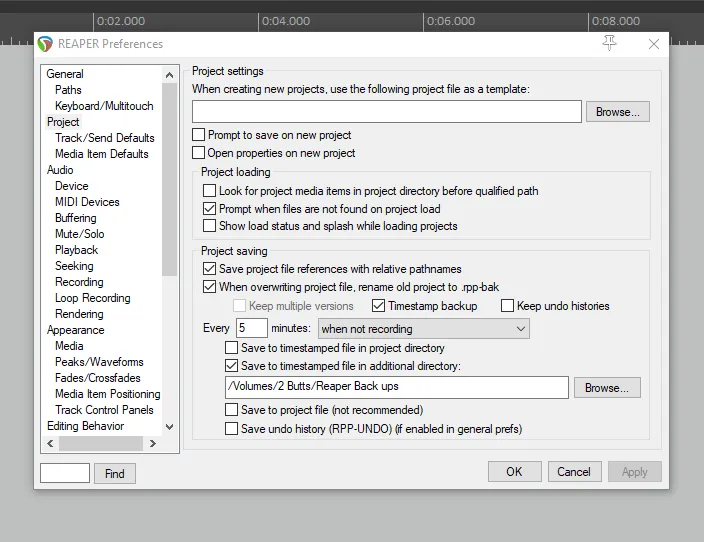The height and width of the screenshot is (542, 704).
Task: Open Peaks/Waveforms page
Action: click(99, 362)
